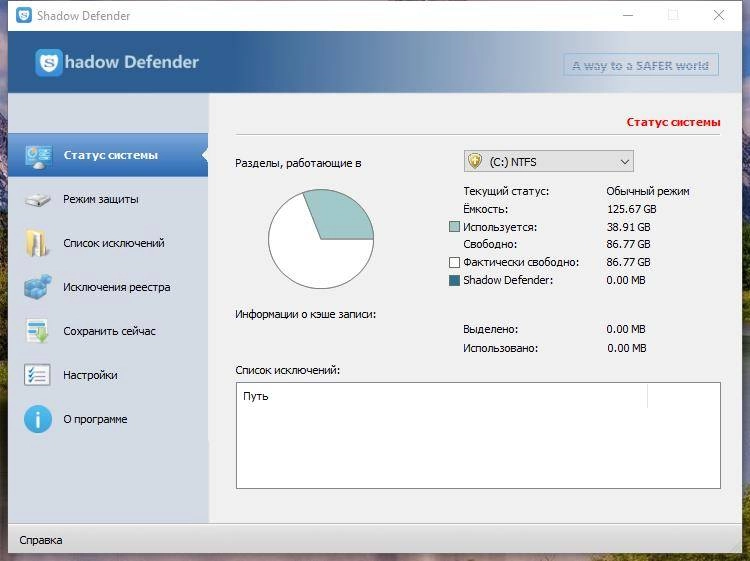Click the Информации о кэше записи label
The height and width of the screenshot is (561, 750).
point(305,314)
